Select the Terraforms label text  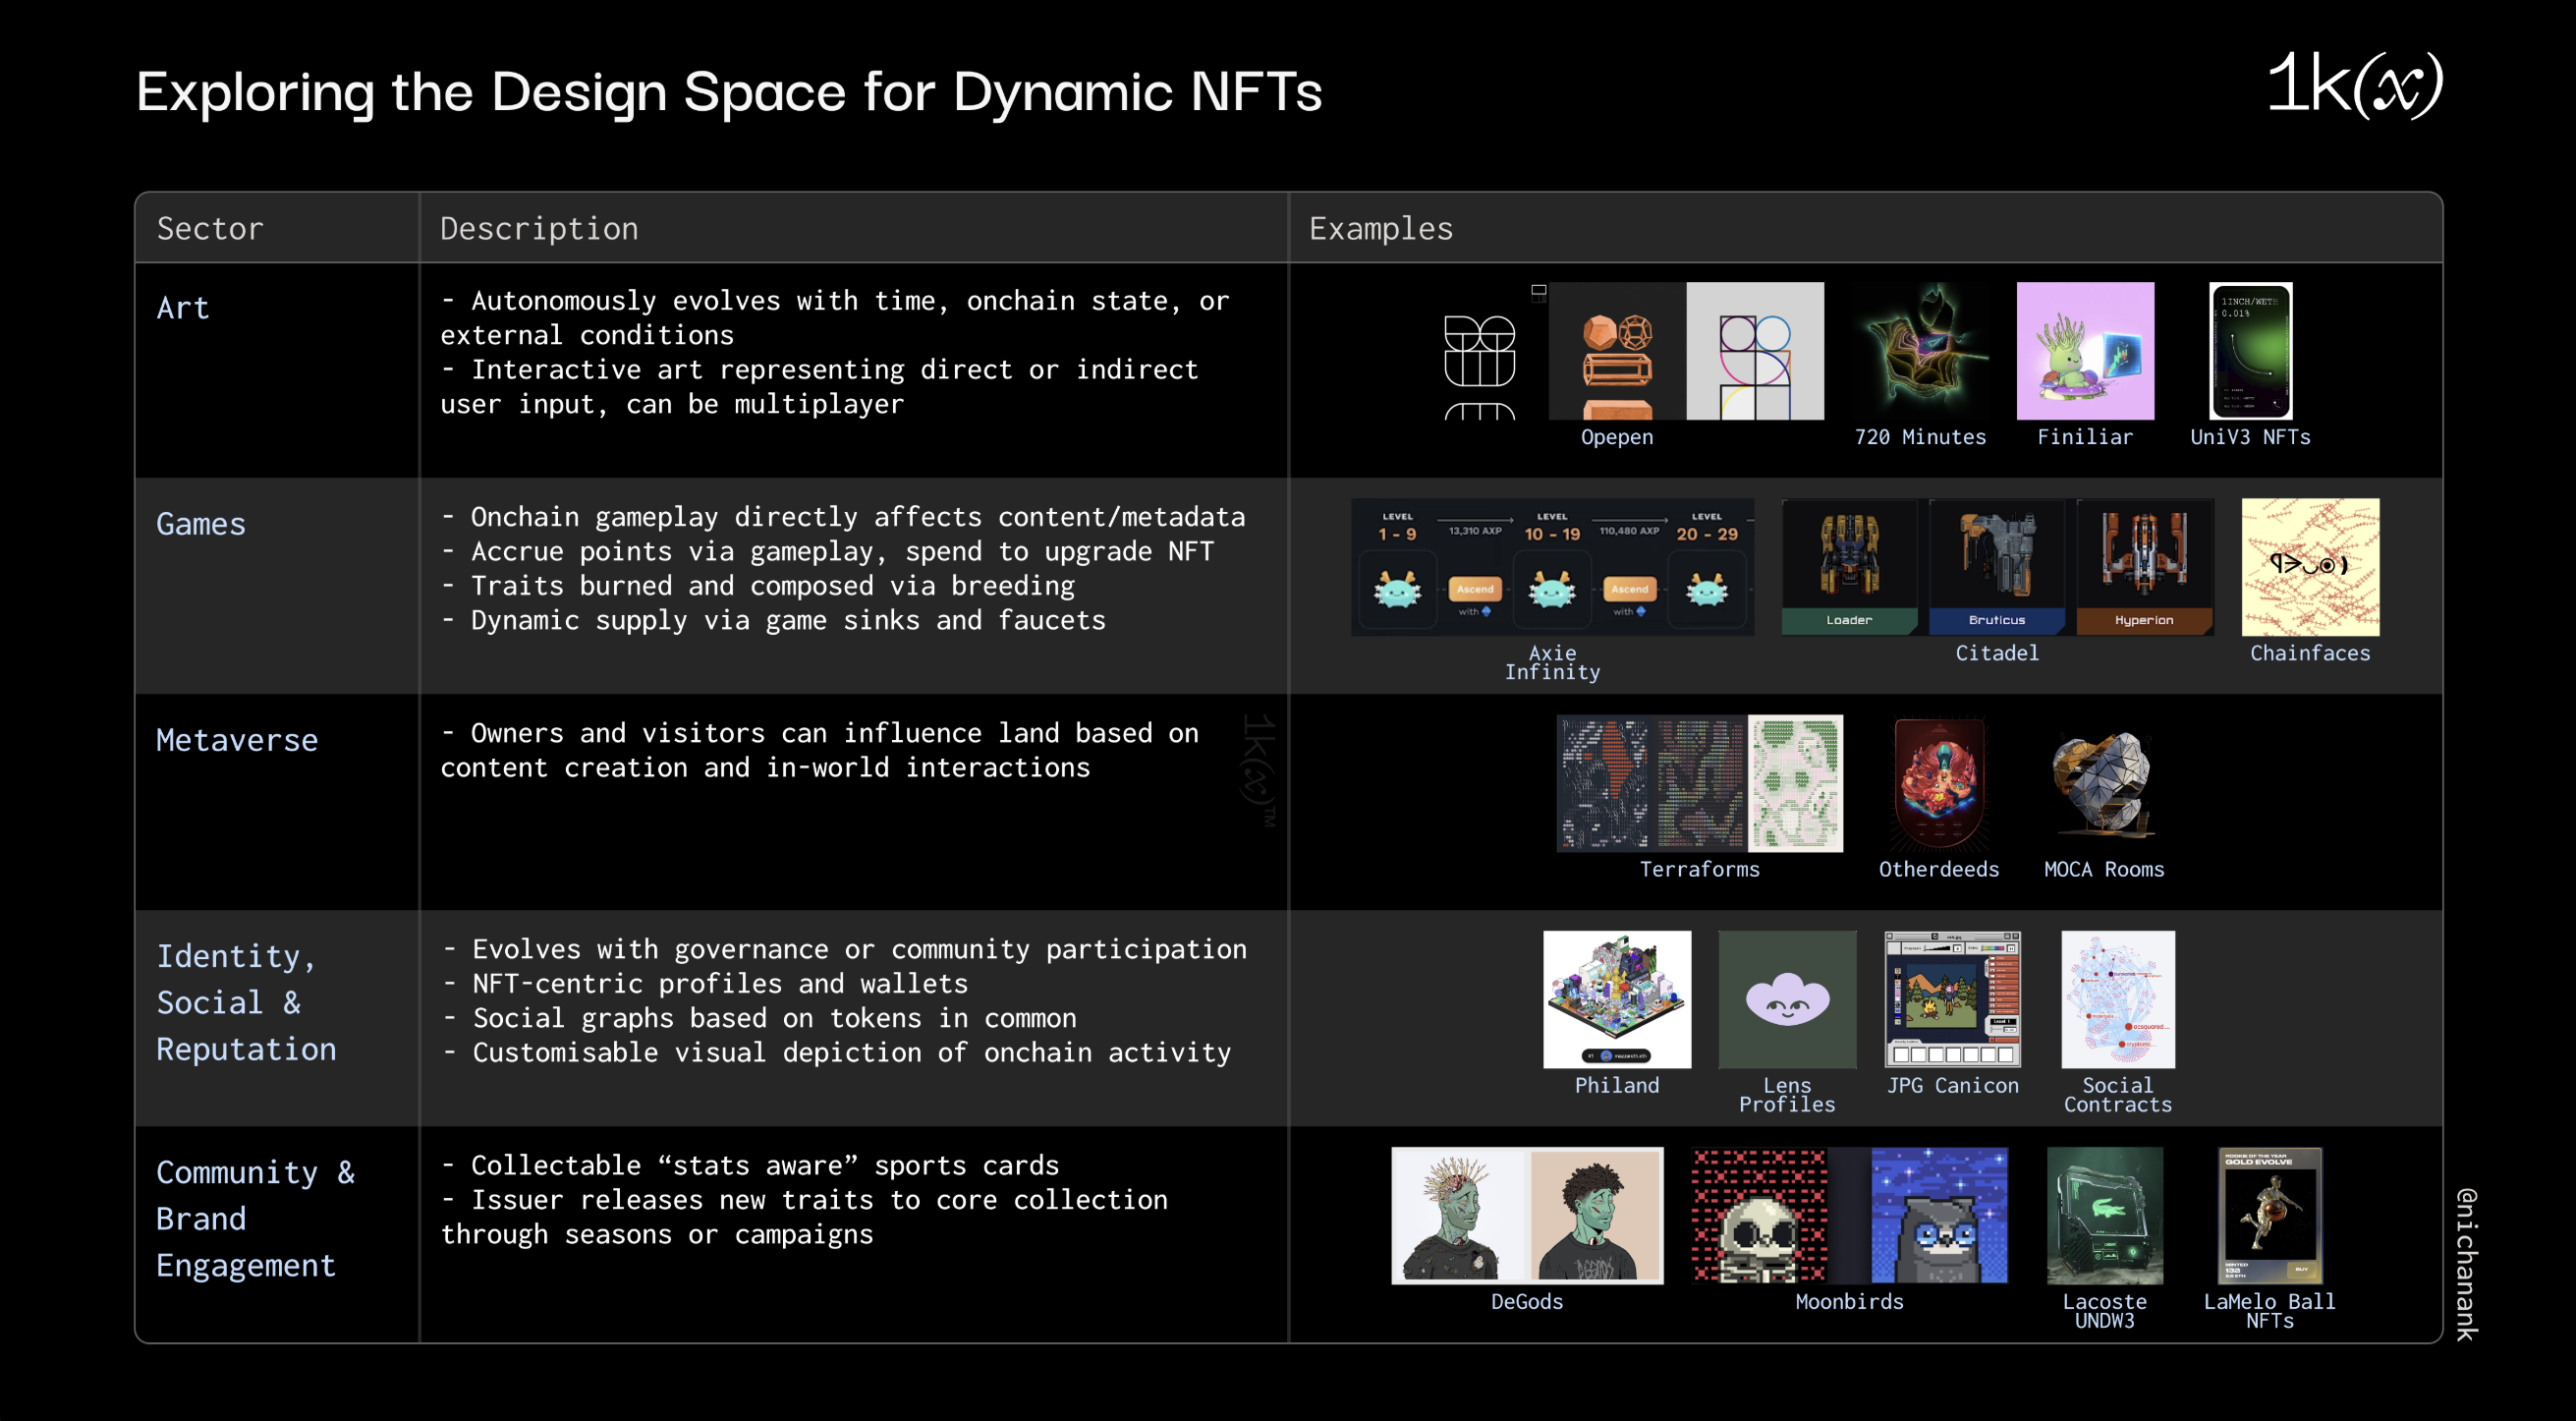(x=1699, y=869)
